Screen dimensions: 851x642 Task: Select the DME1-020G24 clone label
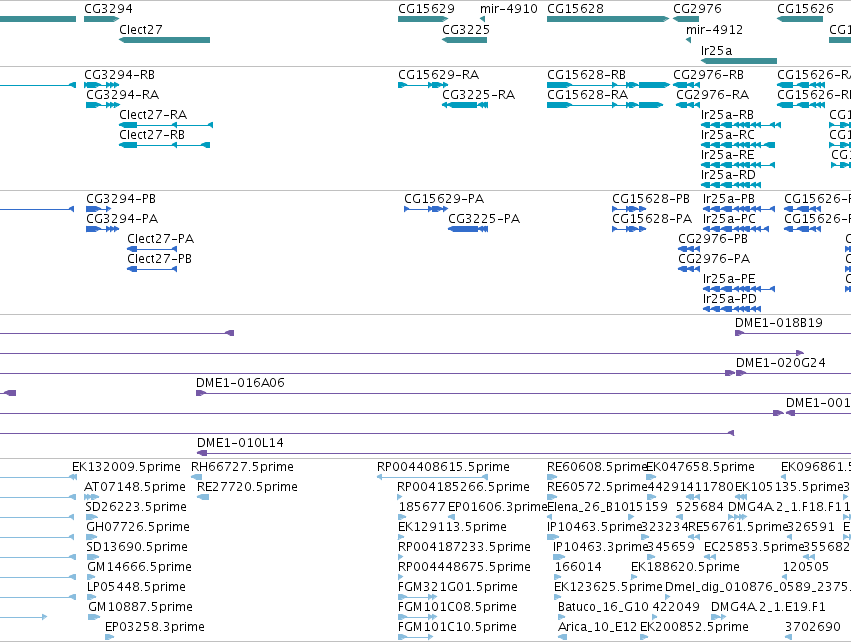pos(780,363)
